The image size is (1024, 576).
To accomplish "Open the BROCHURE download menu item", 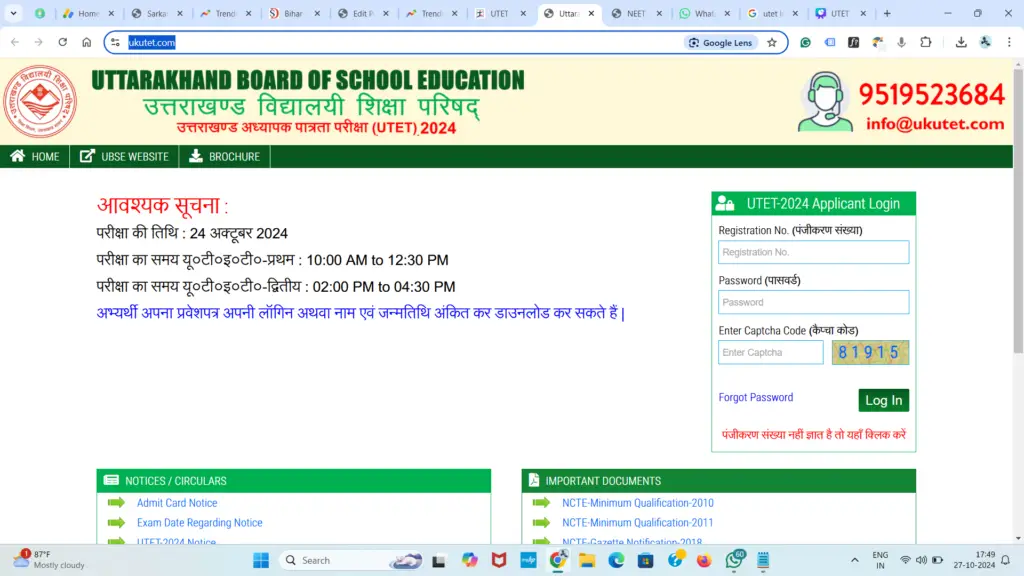I will (x=225, y=157).
